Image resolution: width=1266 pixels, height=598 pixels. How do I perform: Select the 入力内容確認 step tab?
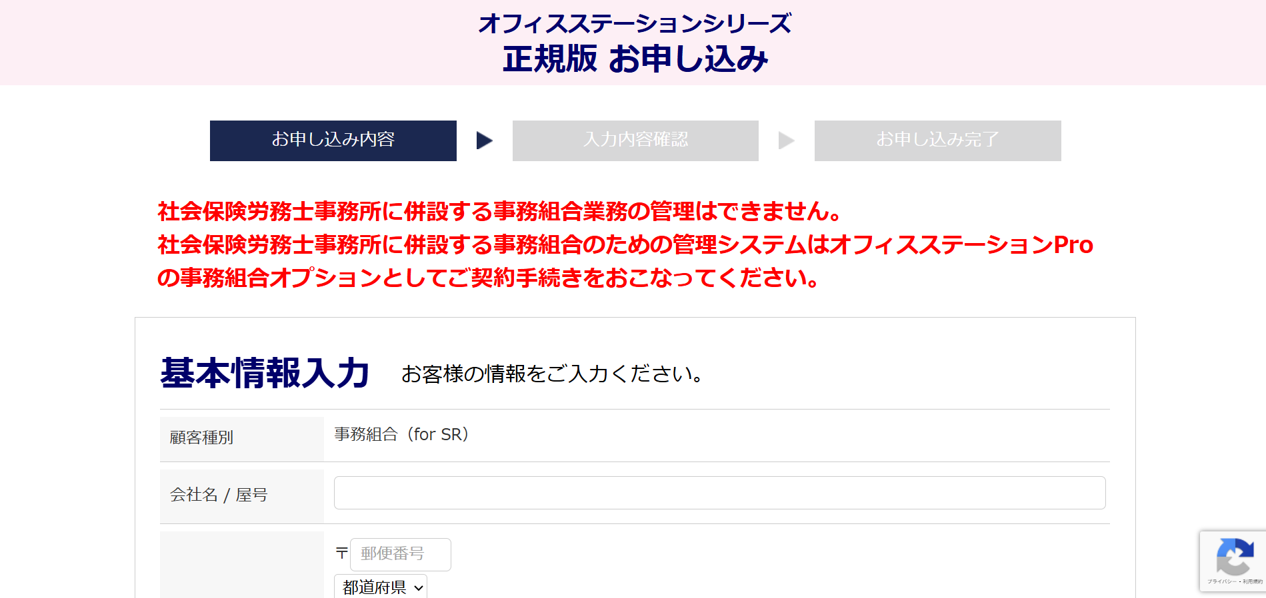636,141
